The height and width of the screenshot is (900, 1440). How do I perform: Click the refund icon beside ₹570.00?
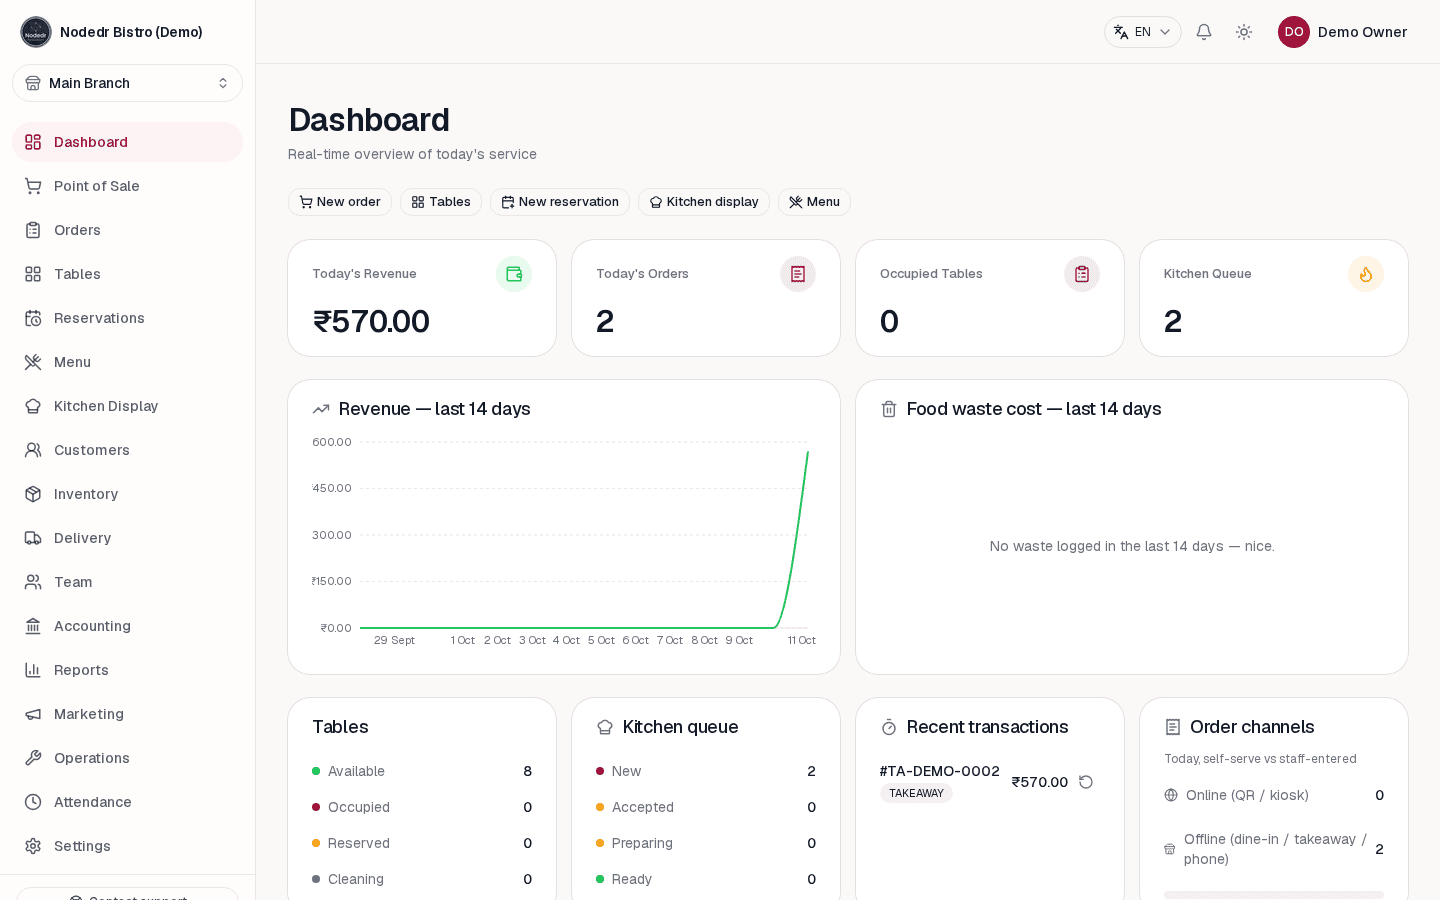(1086, 782)
